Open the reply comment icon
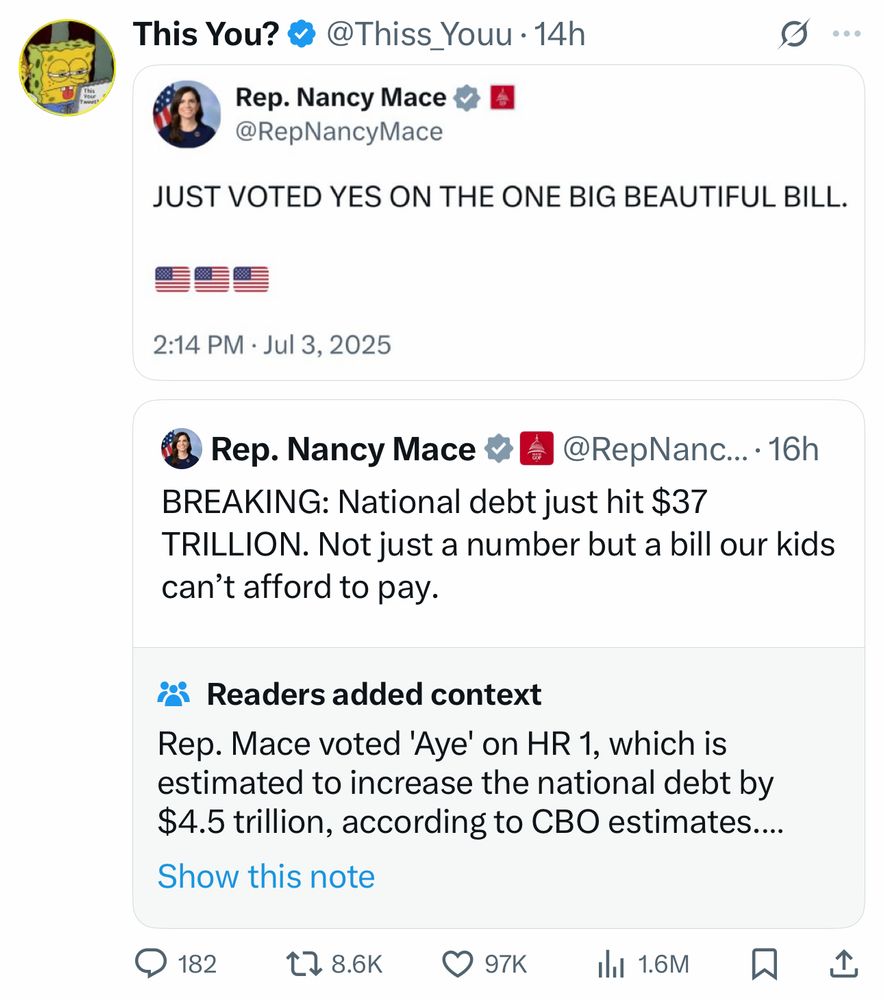884x1000 pixels. coord(151,963)
